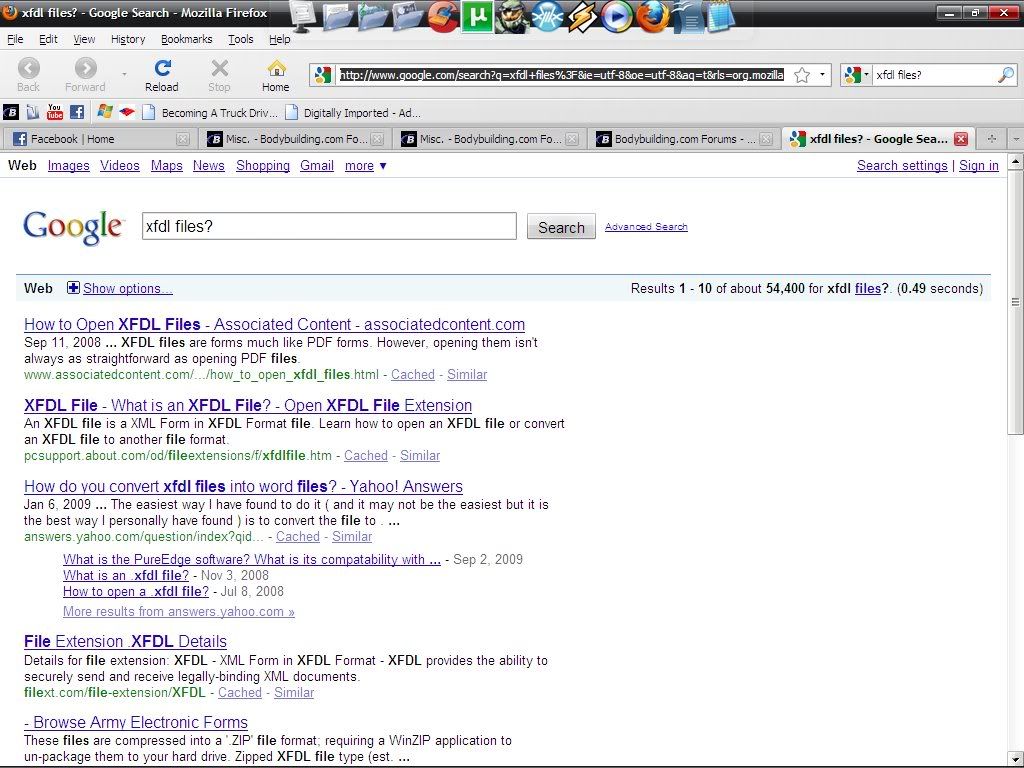The image size is (1024, 768).
Task: Click the Forward arrow button
Action: [x=86, y=68]
